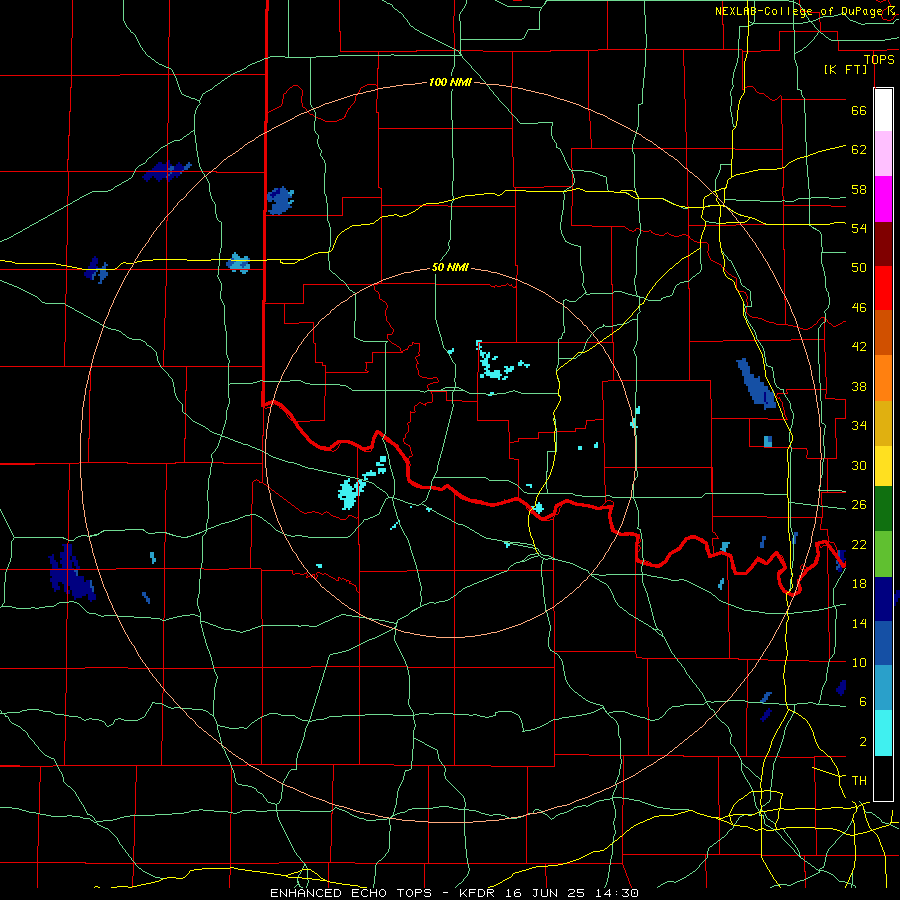Click the dark green legend segment
This screenshot has width=900, height=900.
[x=883, y=509]
